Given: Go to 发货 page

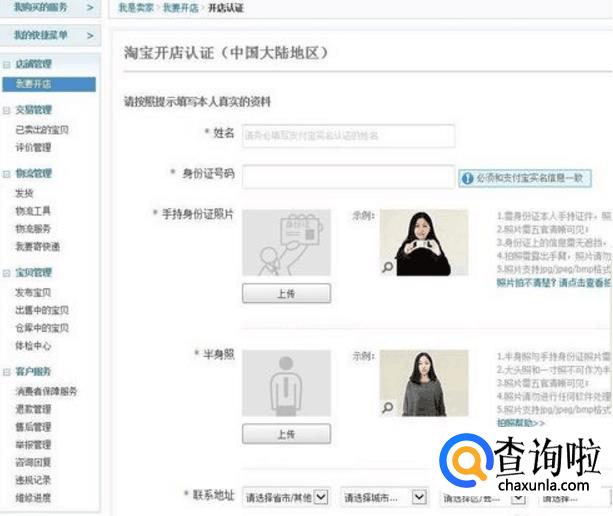Looking at the screenshot, I should [24, 193].
